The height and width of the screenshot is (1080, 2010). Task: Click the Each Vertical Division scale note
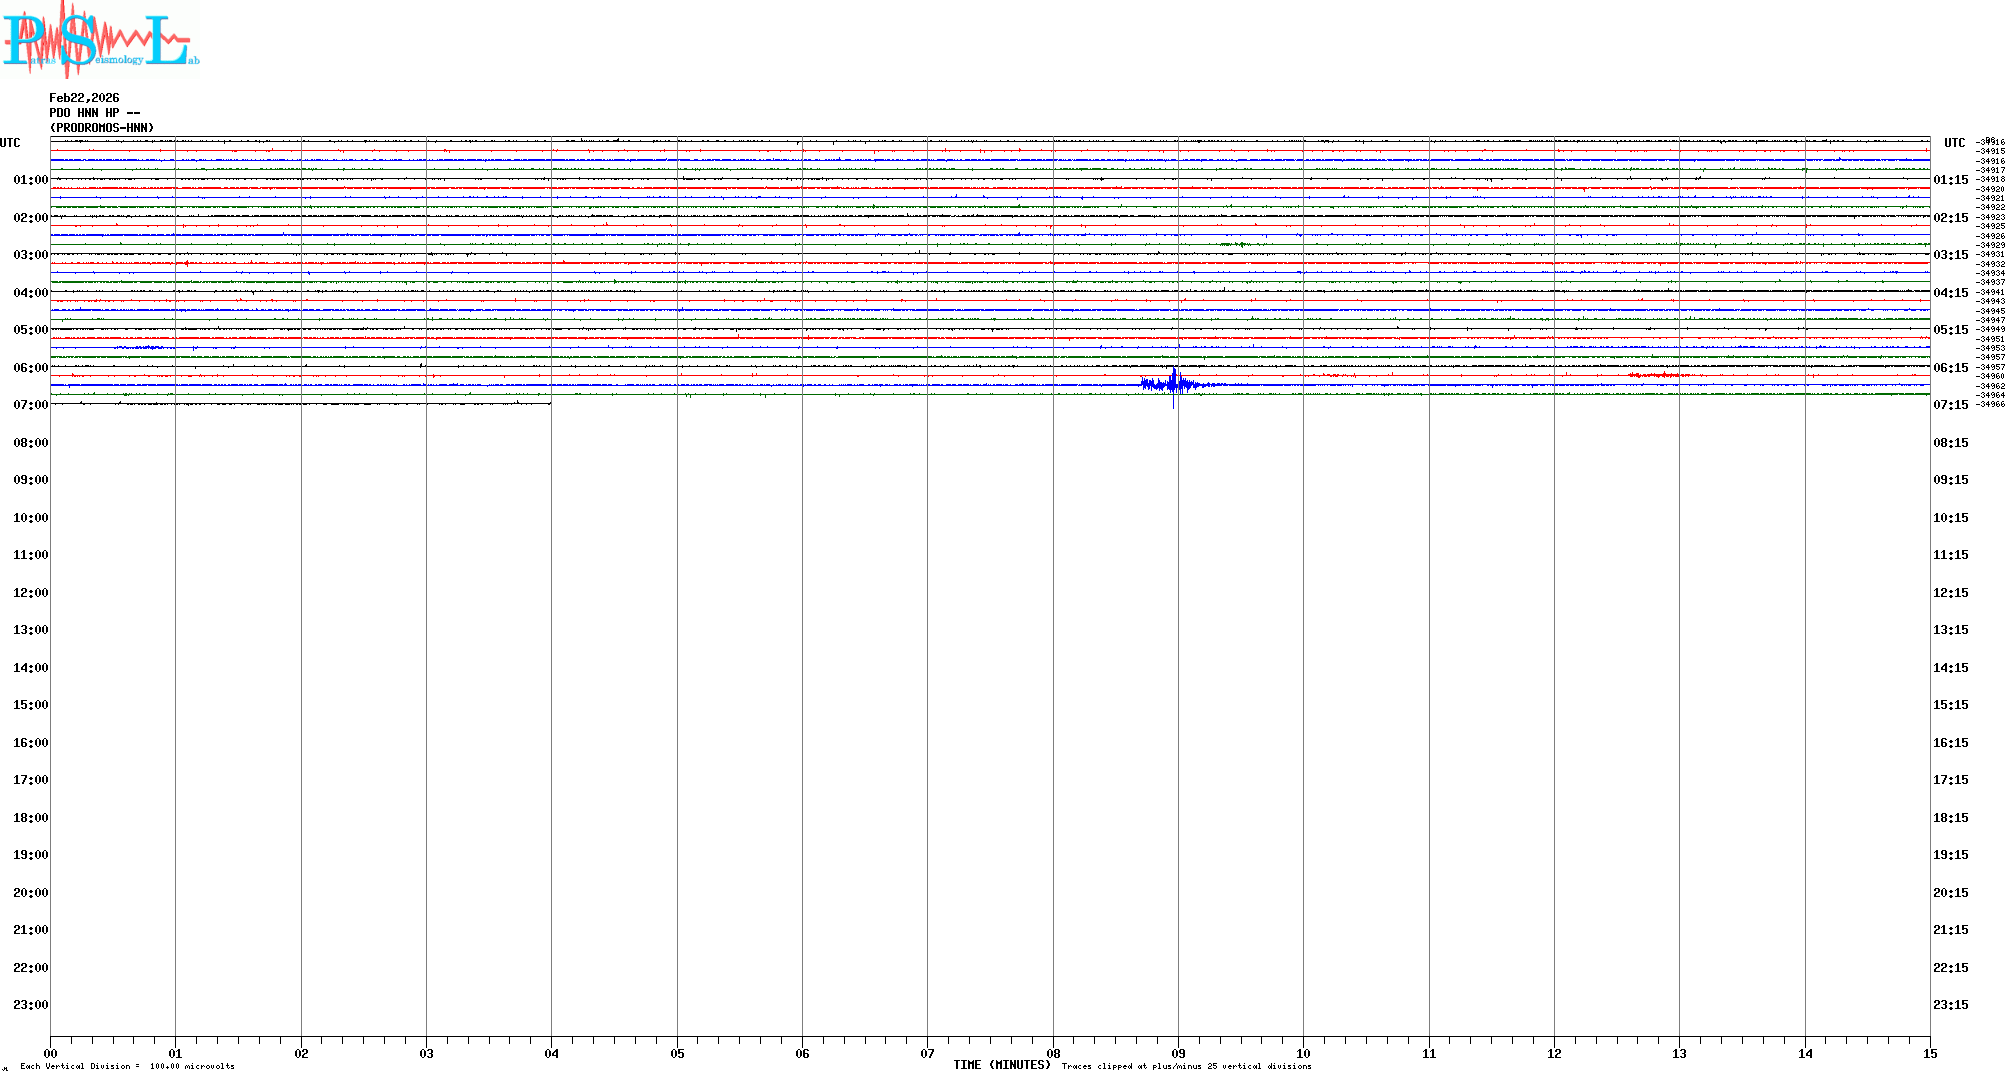click(127, 1066)
